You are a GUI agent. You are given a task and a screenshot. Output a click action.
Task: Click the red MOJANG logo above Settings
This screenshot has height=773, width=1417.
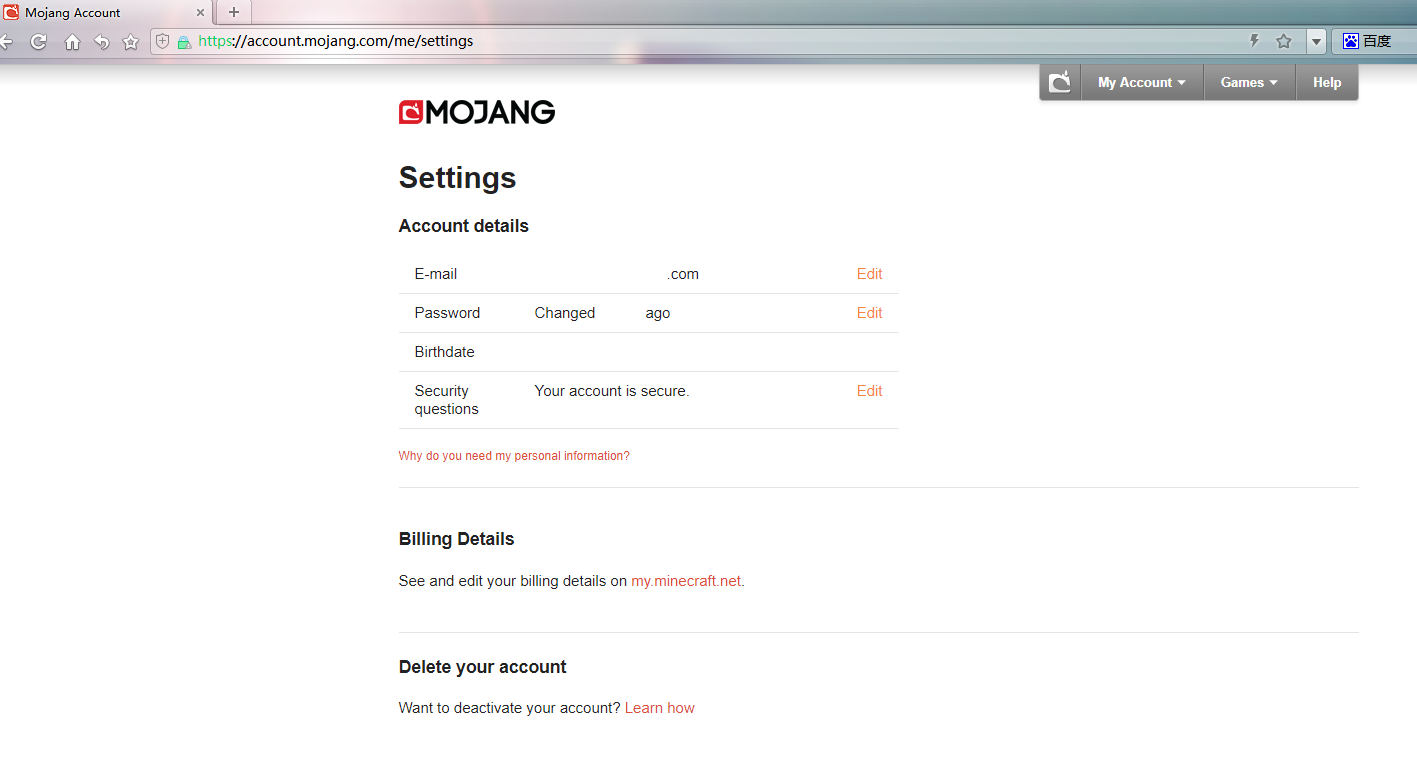[476, 113]
